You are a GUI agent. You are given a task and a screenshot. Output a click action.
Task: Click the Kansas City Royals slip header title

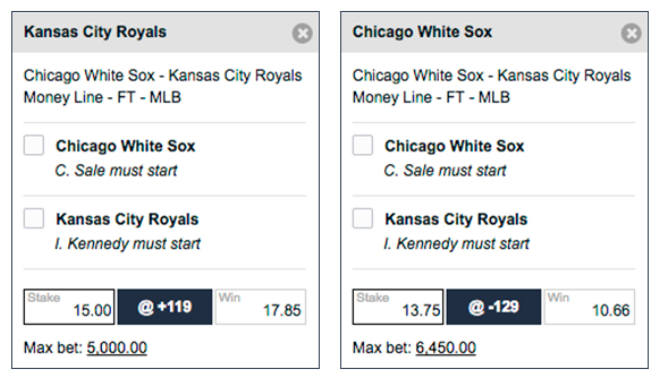click(x=95, y=32)
